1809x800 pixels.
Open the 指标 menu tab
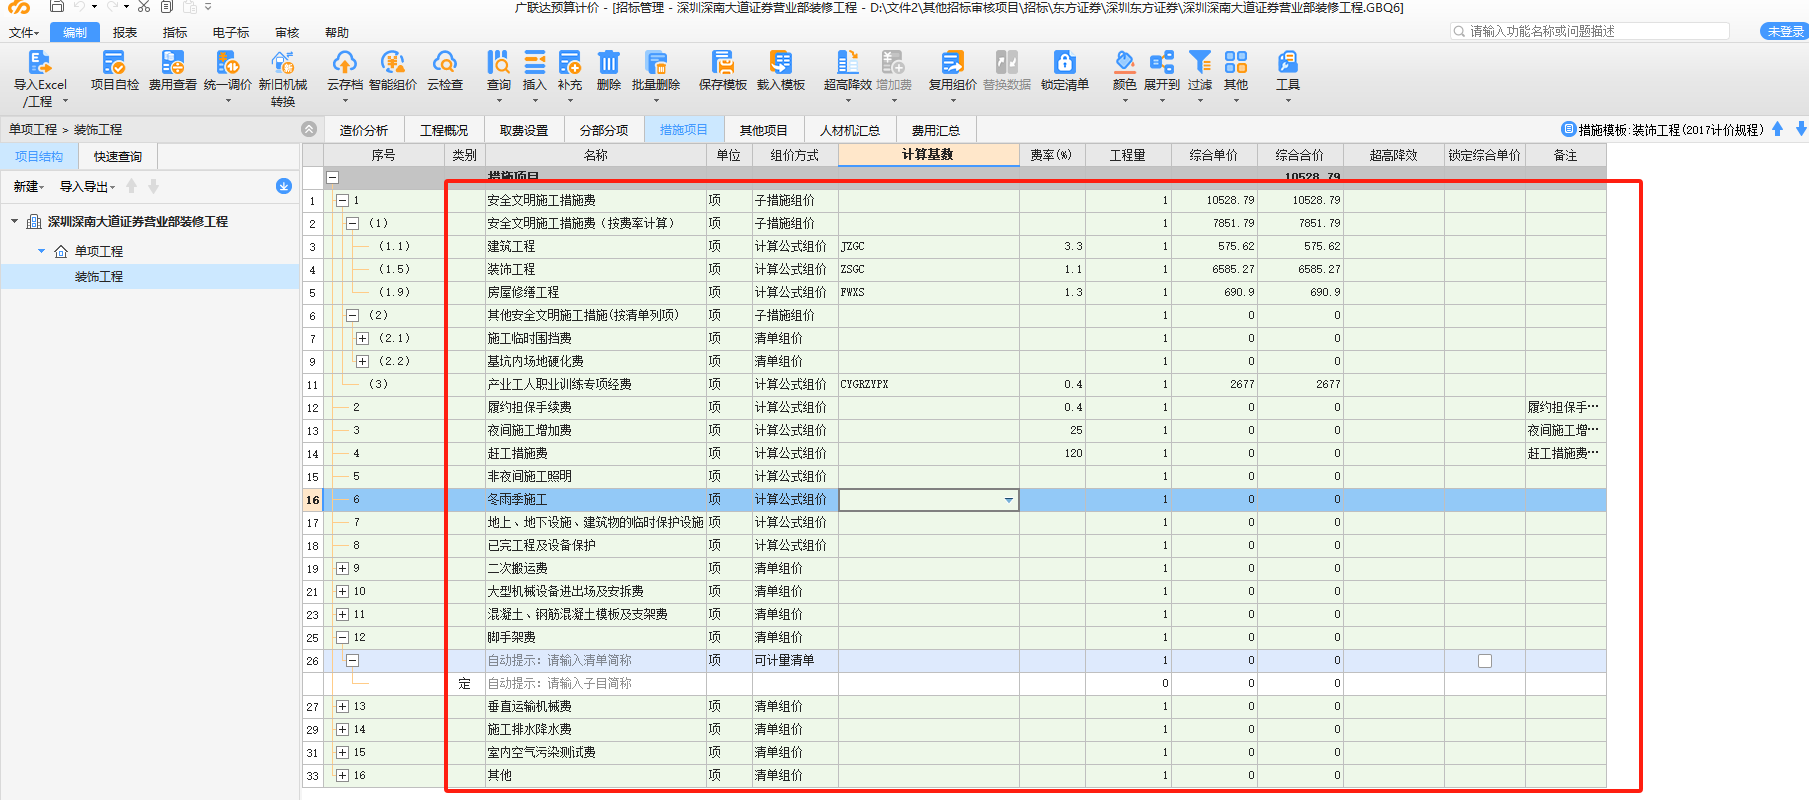click(175, 33)
